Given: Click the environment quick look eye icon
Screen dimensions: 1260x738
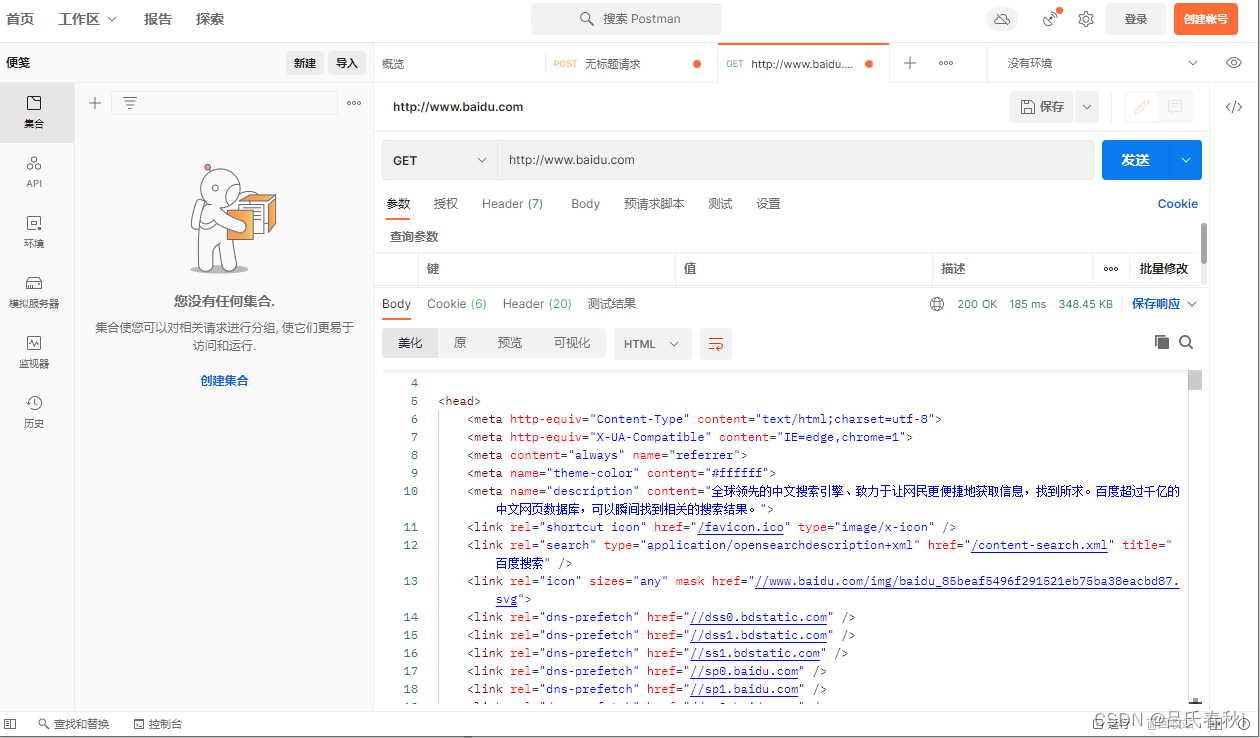Looking at the screenshot, I should [x=1234, y=63].
